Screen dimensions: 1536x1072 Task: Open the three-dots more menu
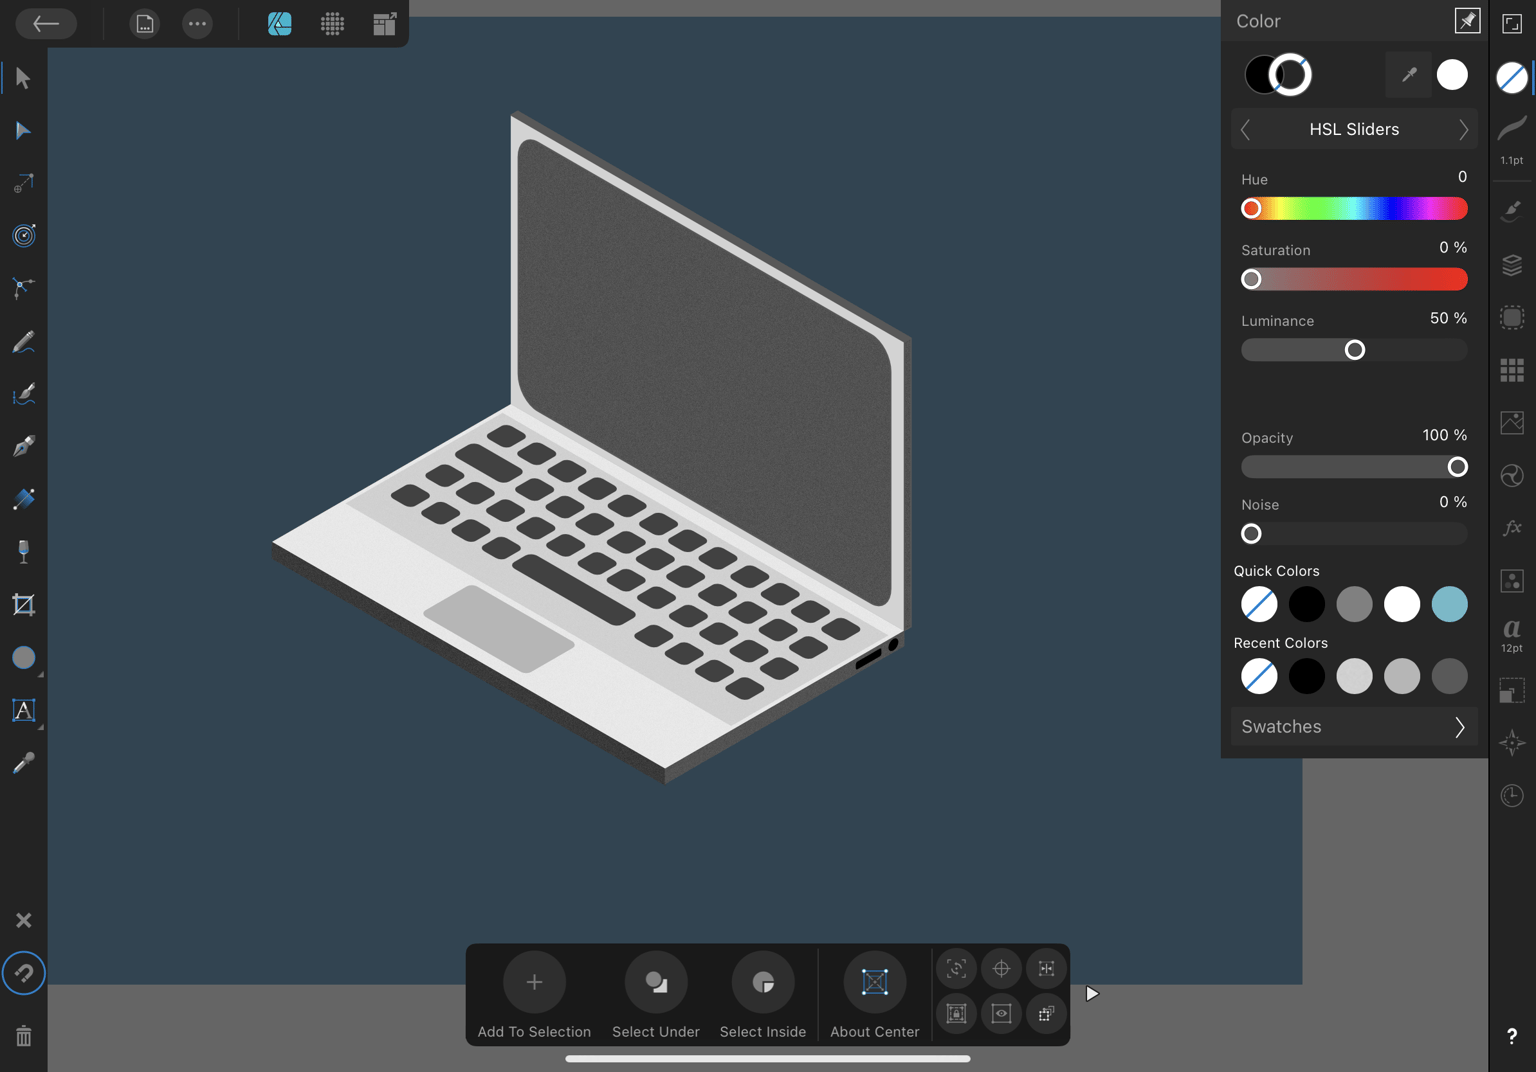[x=198, y=23]
